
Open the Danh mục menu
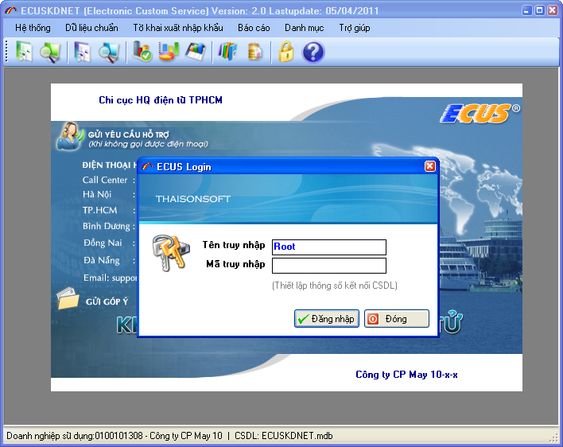coord(304,28)
